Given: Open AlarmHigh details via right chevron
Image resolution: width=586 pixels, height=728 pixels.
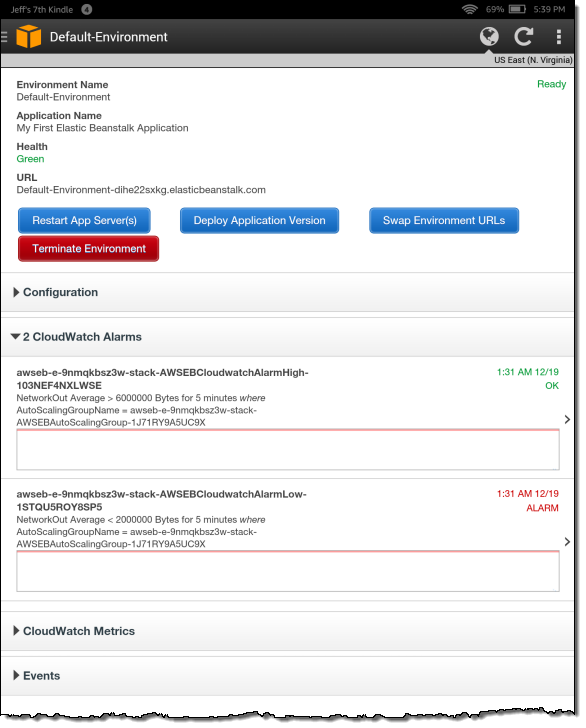Looking at the screenshot, I should pos(567,420).
